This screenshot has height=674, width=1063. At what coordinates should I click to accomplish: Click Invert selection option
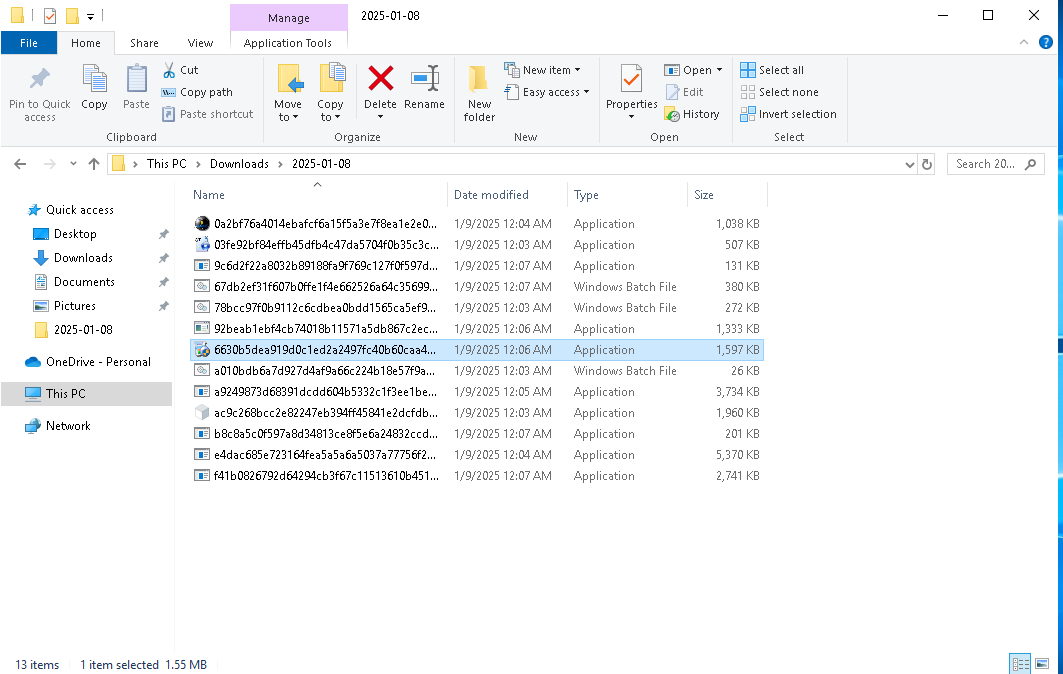click(x=788, y=114)
